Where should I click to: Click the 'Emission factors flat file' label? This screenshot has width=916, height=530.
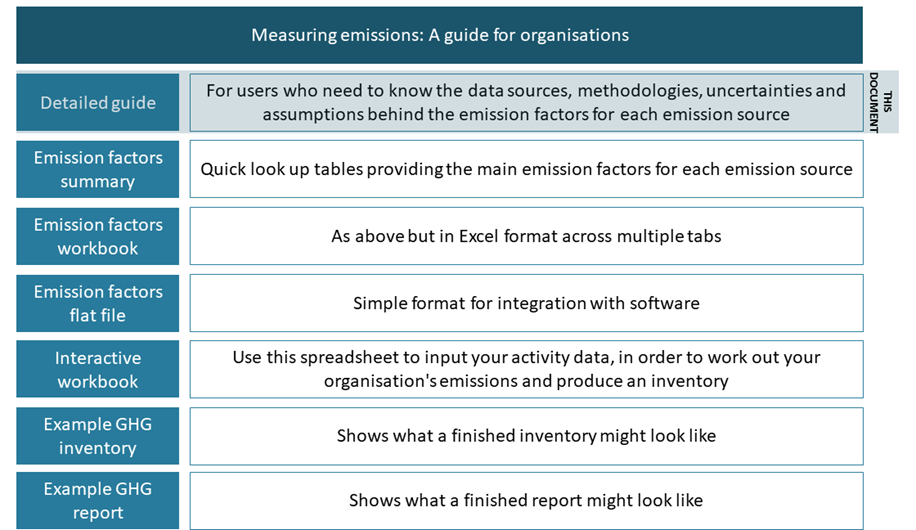[98, 303]
